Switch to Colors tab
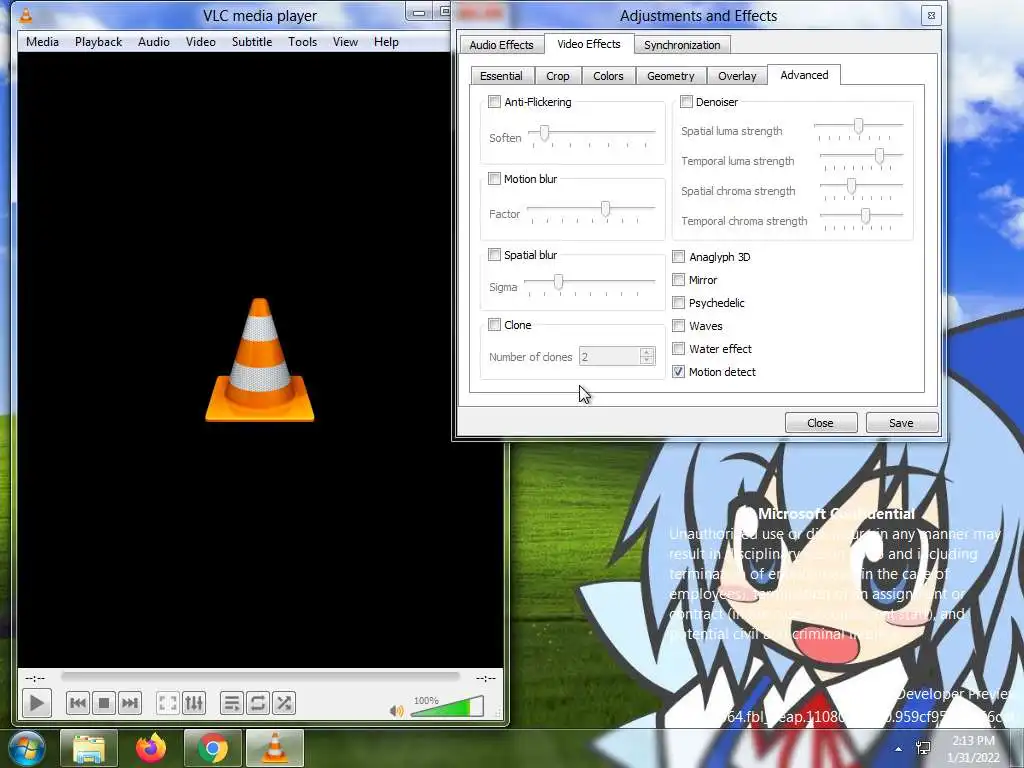Image resolution: width=1024 pixels, height=768 pixels. point(608,76)
